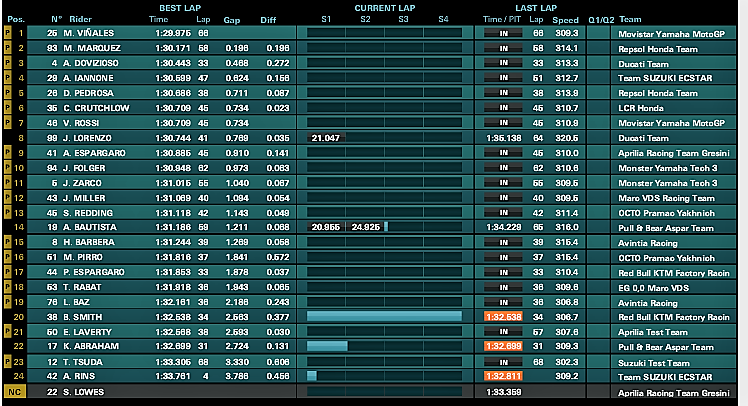Screen dimensions: 748x406
Task: Select the rider name A. RINS
Action: tap(79, 376)
